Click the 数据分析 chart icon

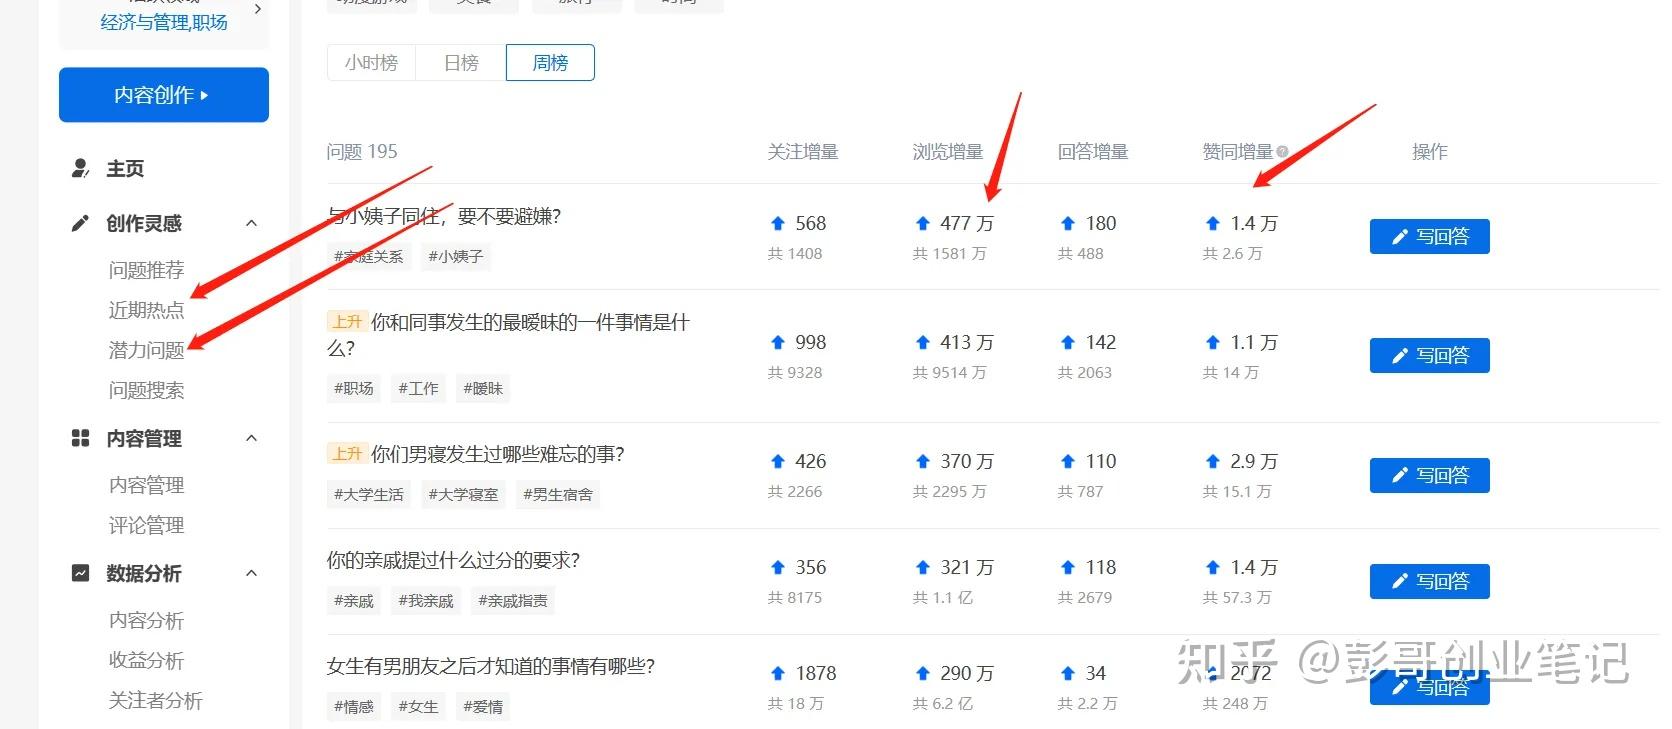80,573
